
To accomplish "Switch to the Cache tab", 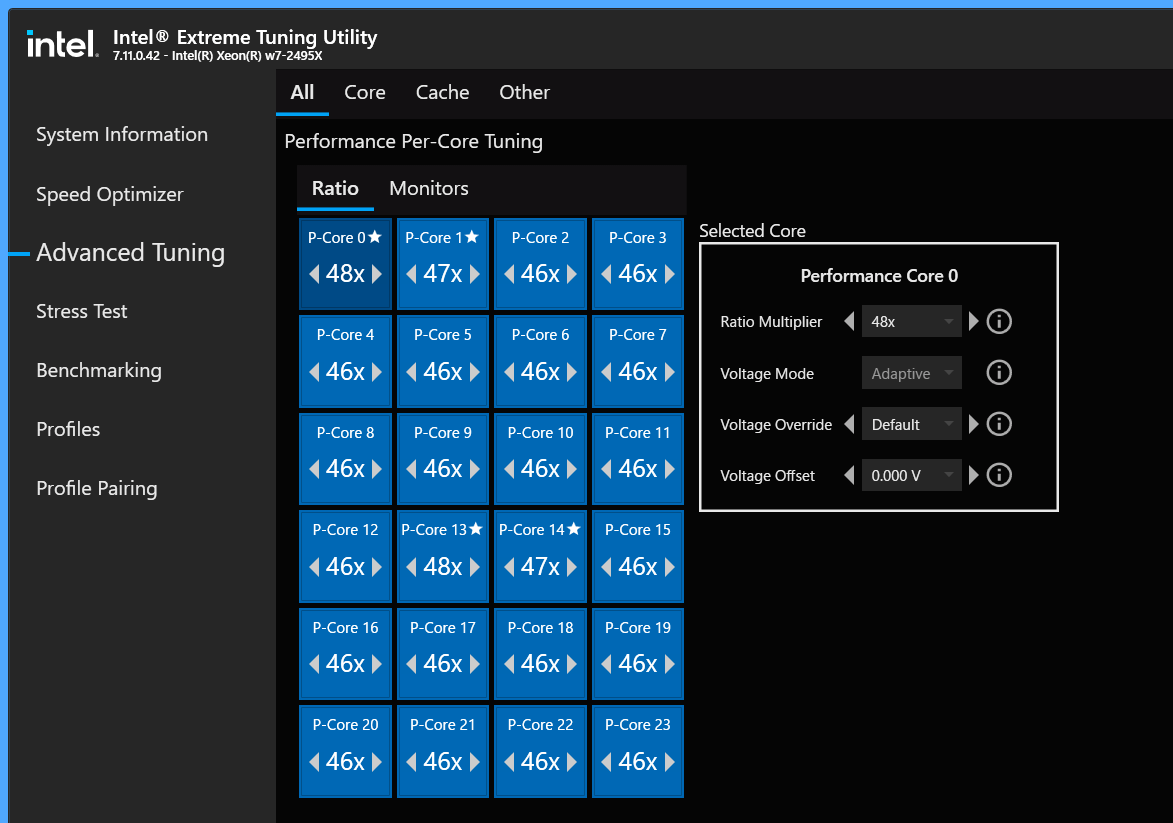I will pos(442,93).
